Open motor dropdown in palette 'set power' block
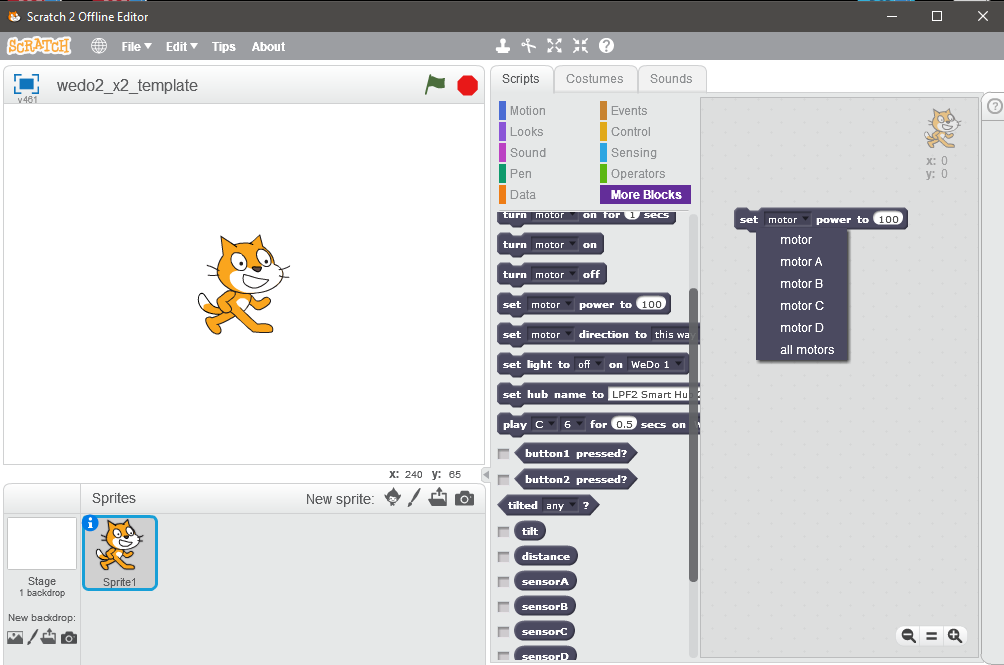 [x=550, y=305]
